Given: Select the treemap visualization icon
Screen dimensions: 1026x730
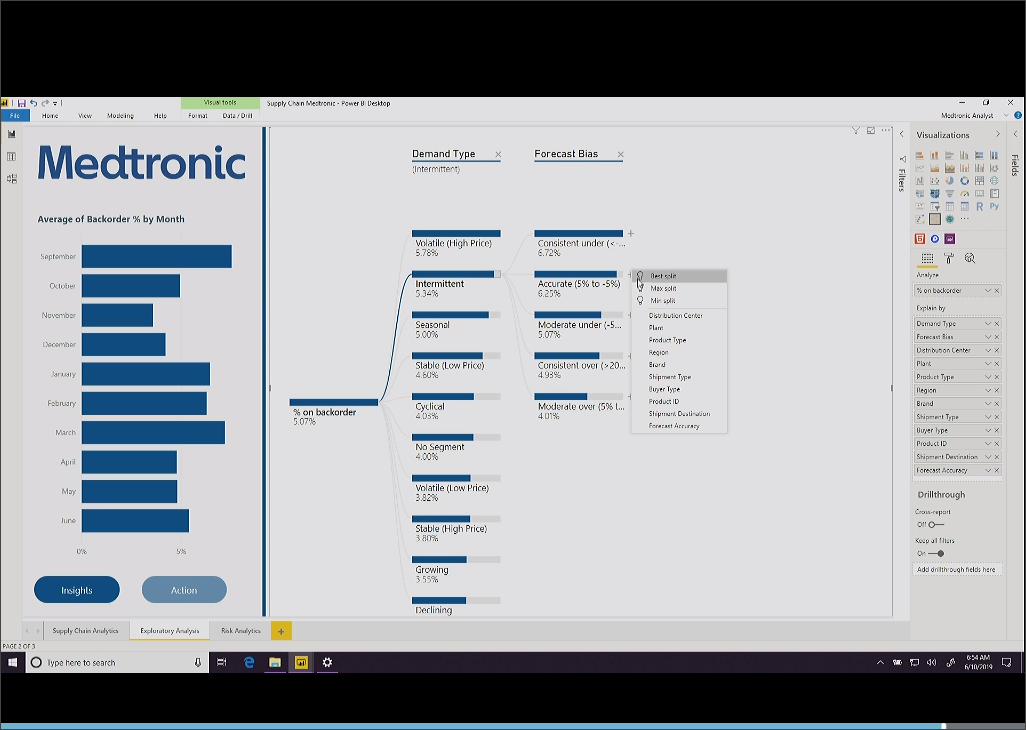Looking at the screenshot, I should point(980,181).
